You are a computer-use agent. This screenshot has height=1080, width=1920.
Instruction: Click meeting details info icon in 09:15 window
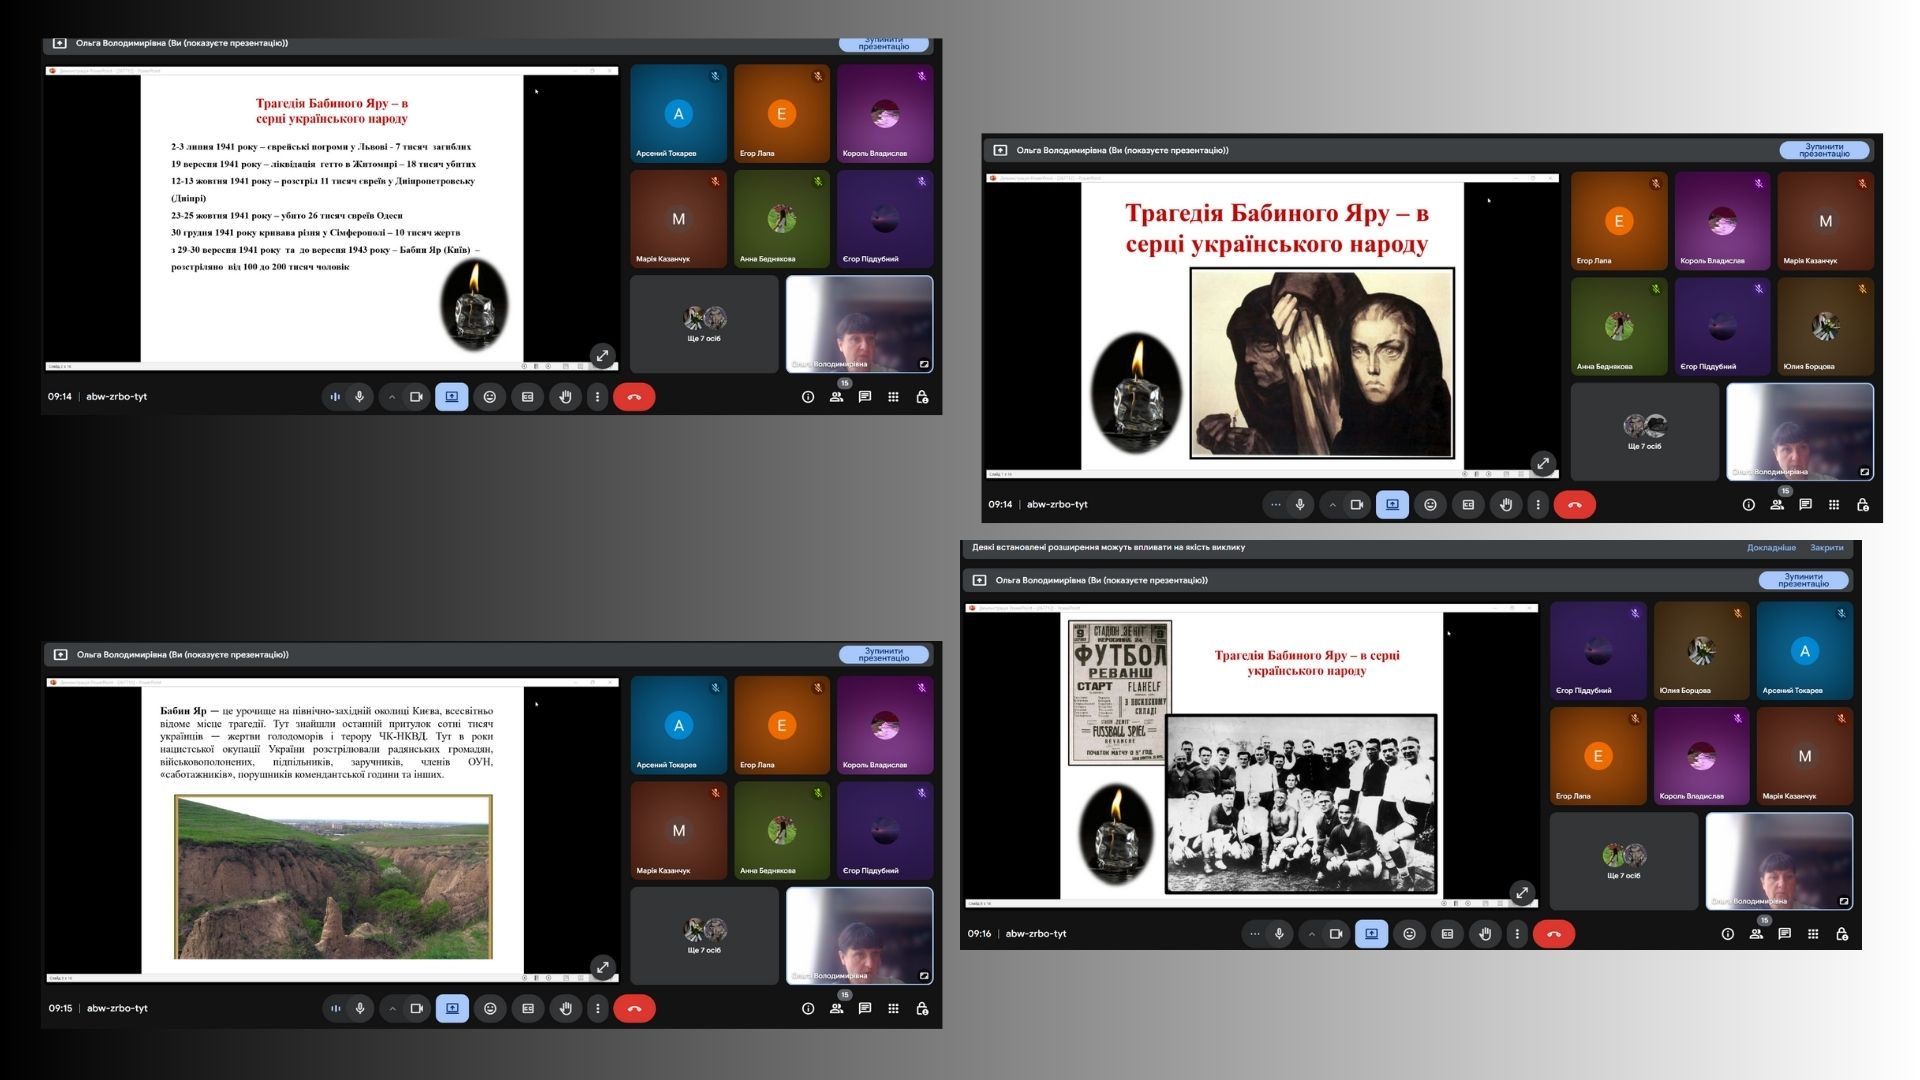point(808,1008)
